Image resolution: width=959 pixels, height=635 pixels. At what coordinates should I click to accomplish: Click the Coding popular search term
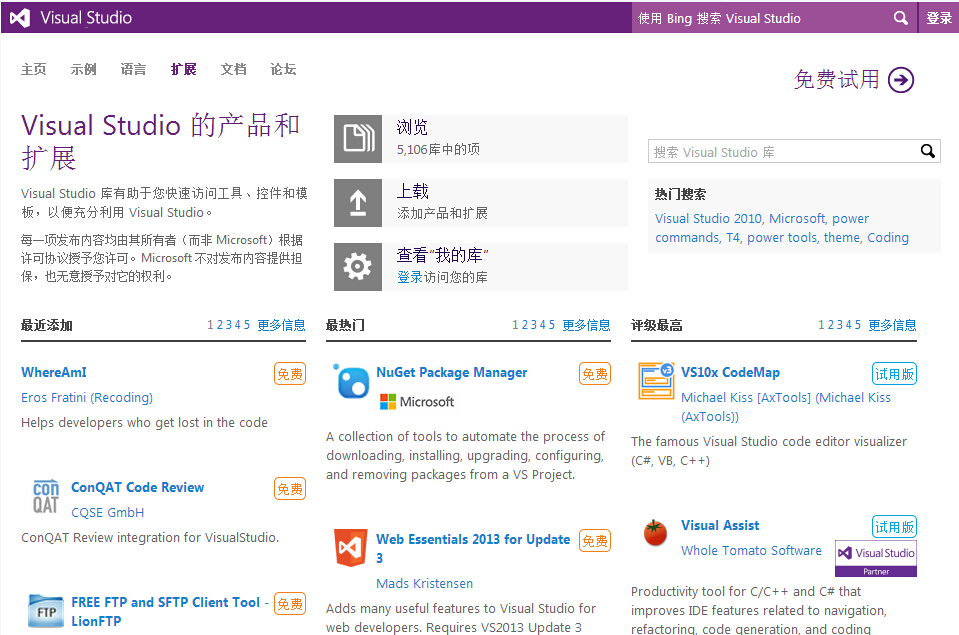(888, 237)
